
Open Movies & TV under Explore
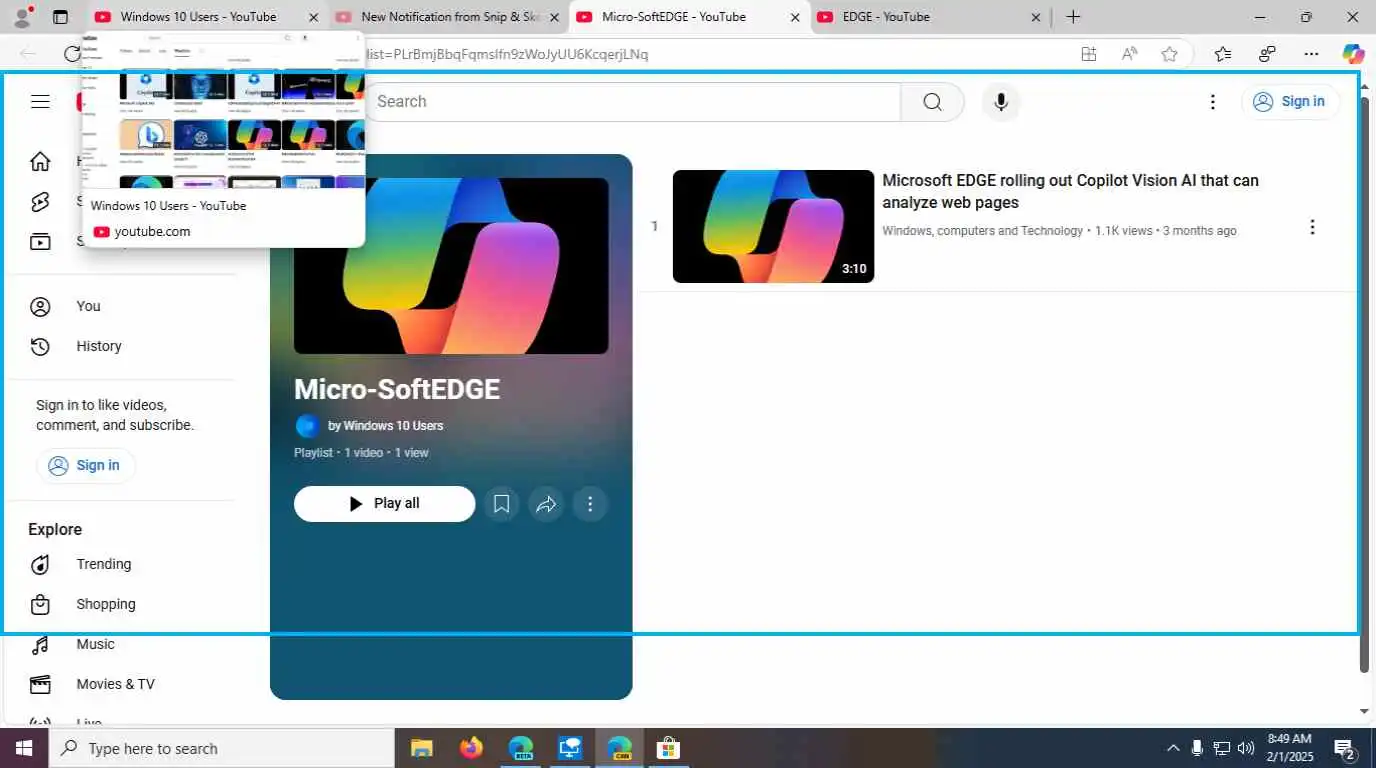coord(120,684)
